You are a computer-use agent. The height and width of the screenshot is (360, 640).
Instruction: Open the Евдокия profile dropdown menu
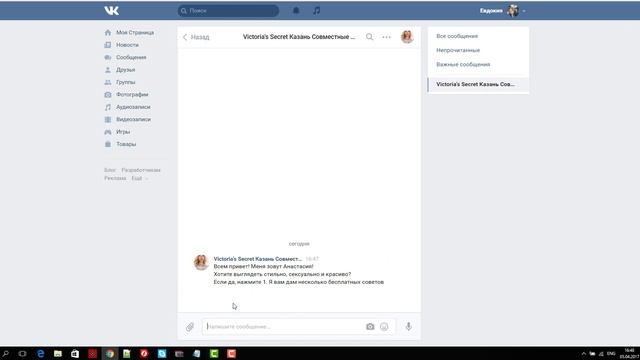click(x=502, y=11)
